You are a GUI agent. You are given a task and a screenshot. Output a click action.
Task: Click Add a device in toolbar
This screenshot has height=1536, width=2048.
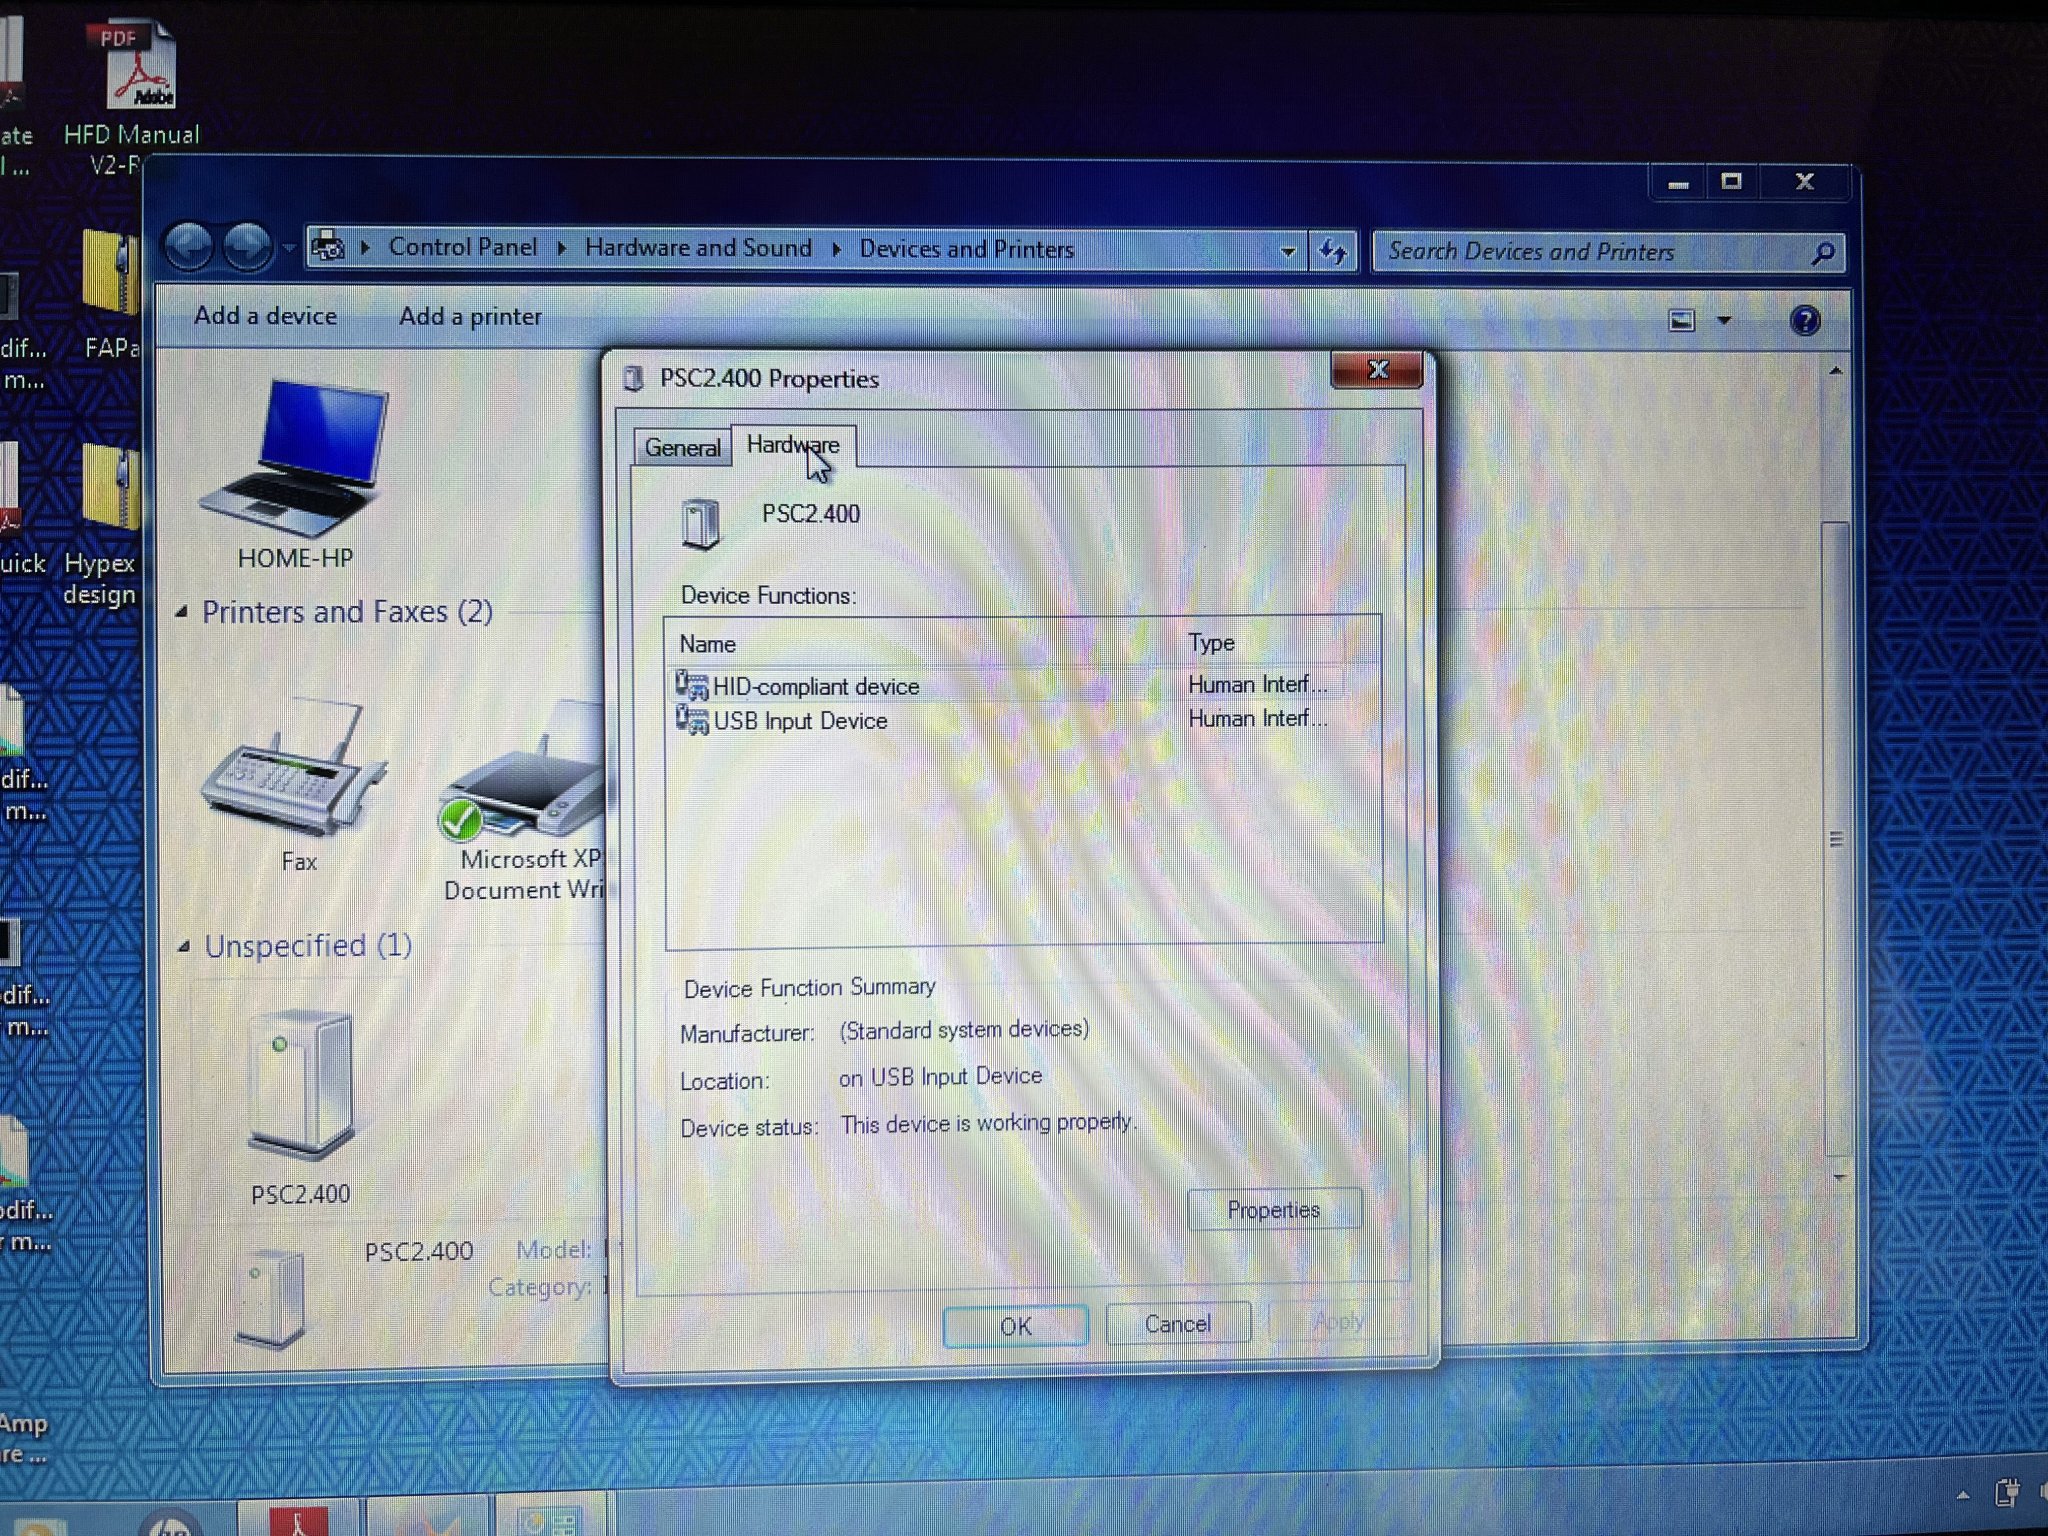265,316
